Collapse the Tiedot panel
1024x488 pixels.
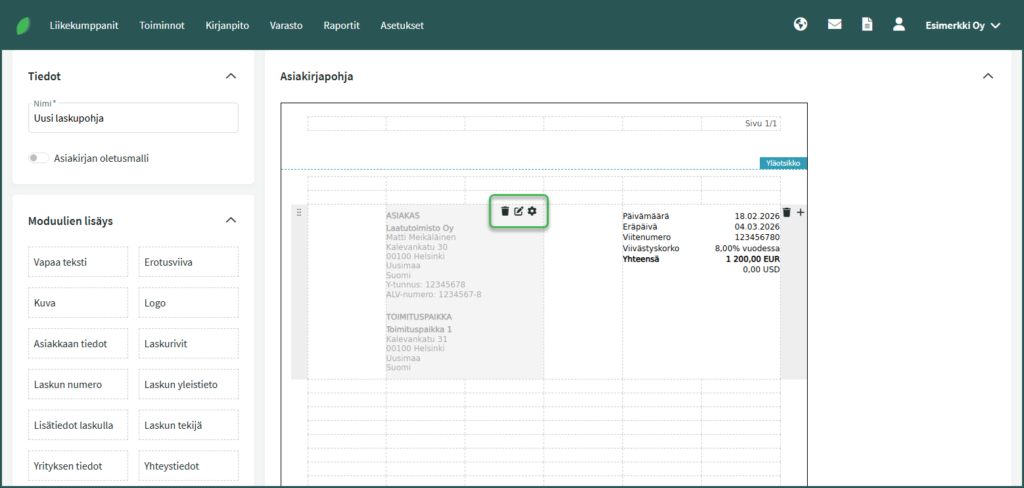(x=231, y=76)
